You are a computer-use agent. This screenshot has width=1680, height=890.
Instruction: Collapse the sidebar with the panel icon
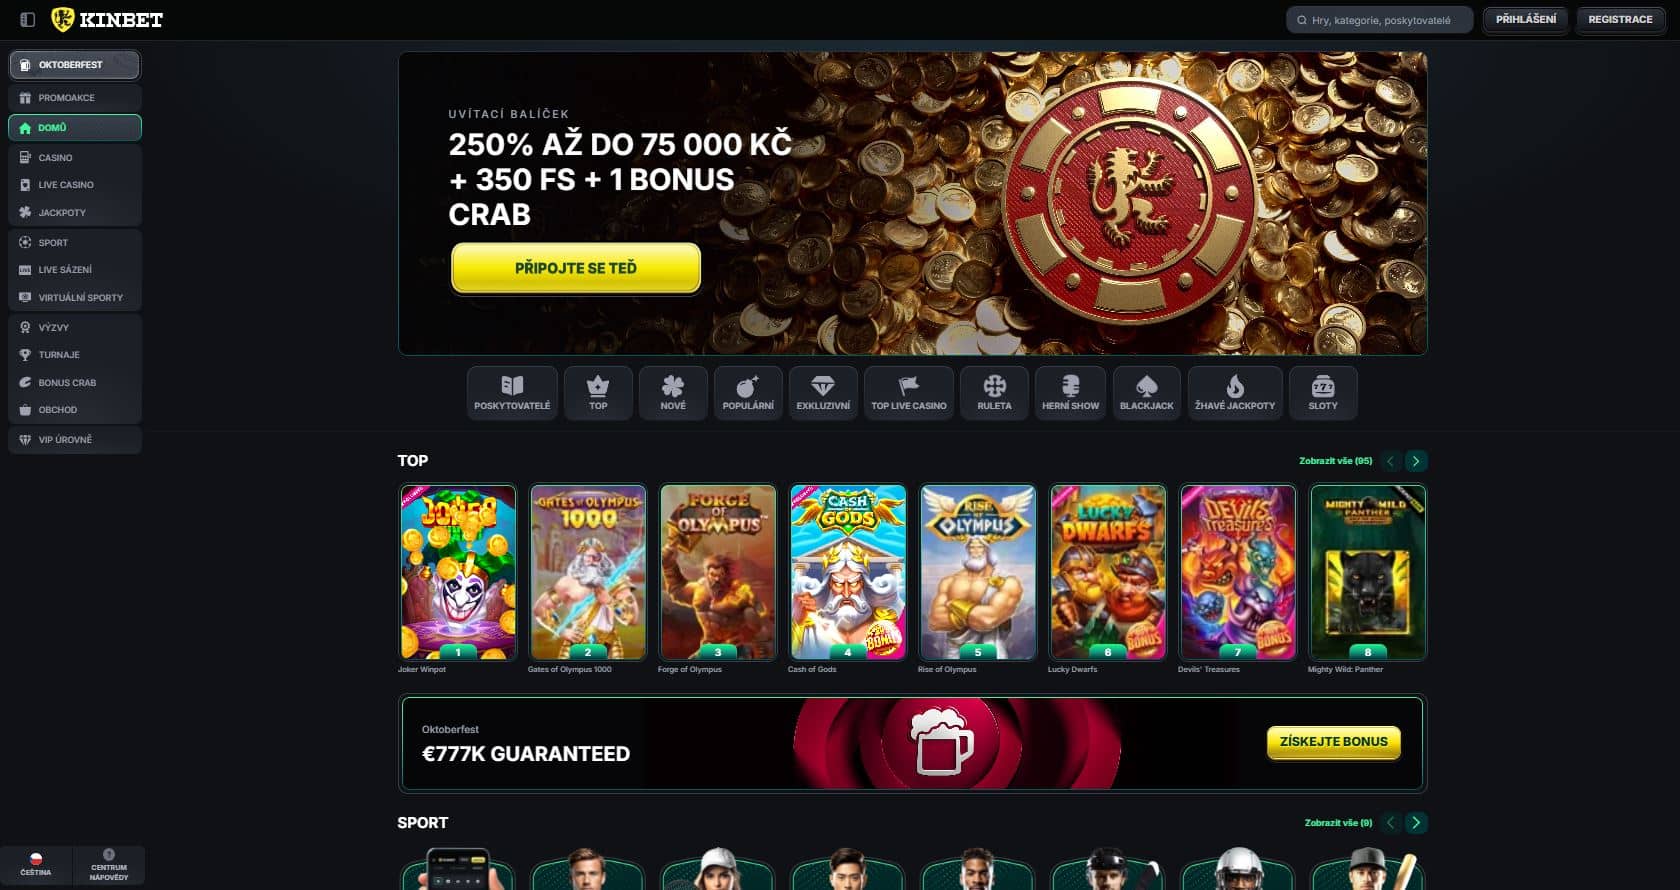click(x=28, y=19)
